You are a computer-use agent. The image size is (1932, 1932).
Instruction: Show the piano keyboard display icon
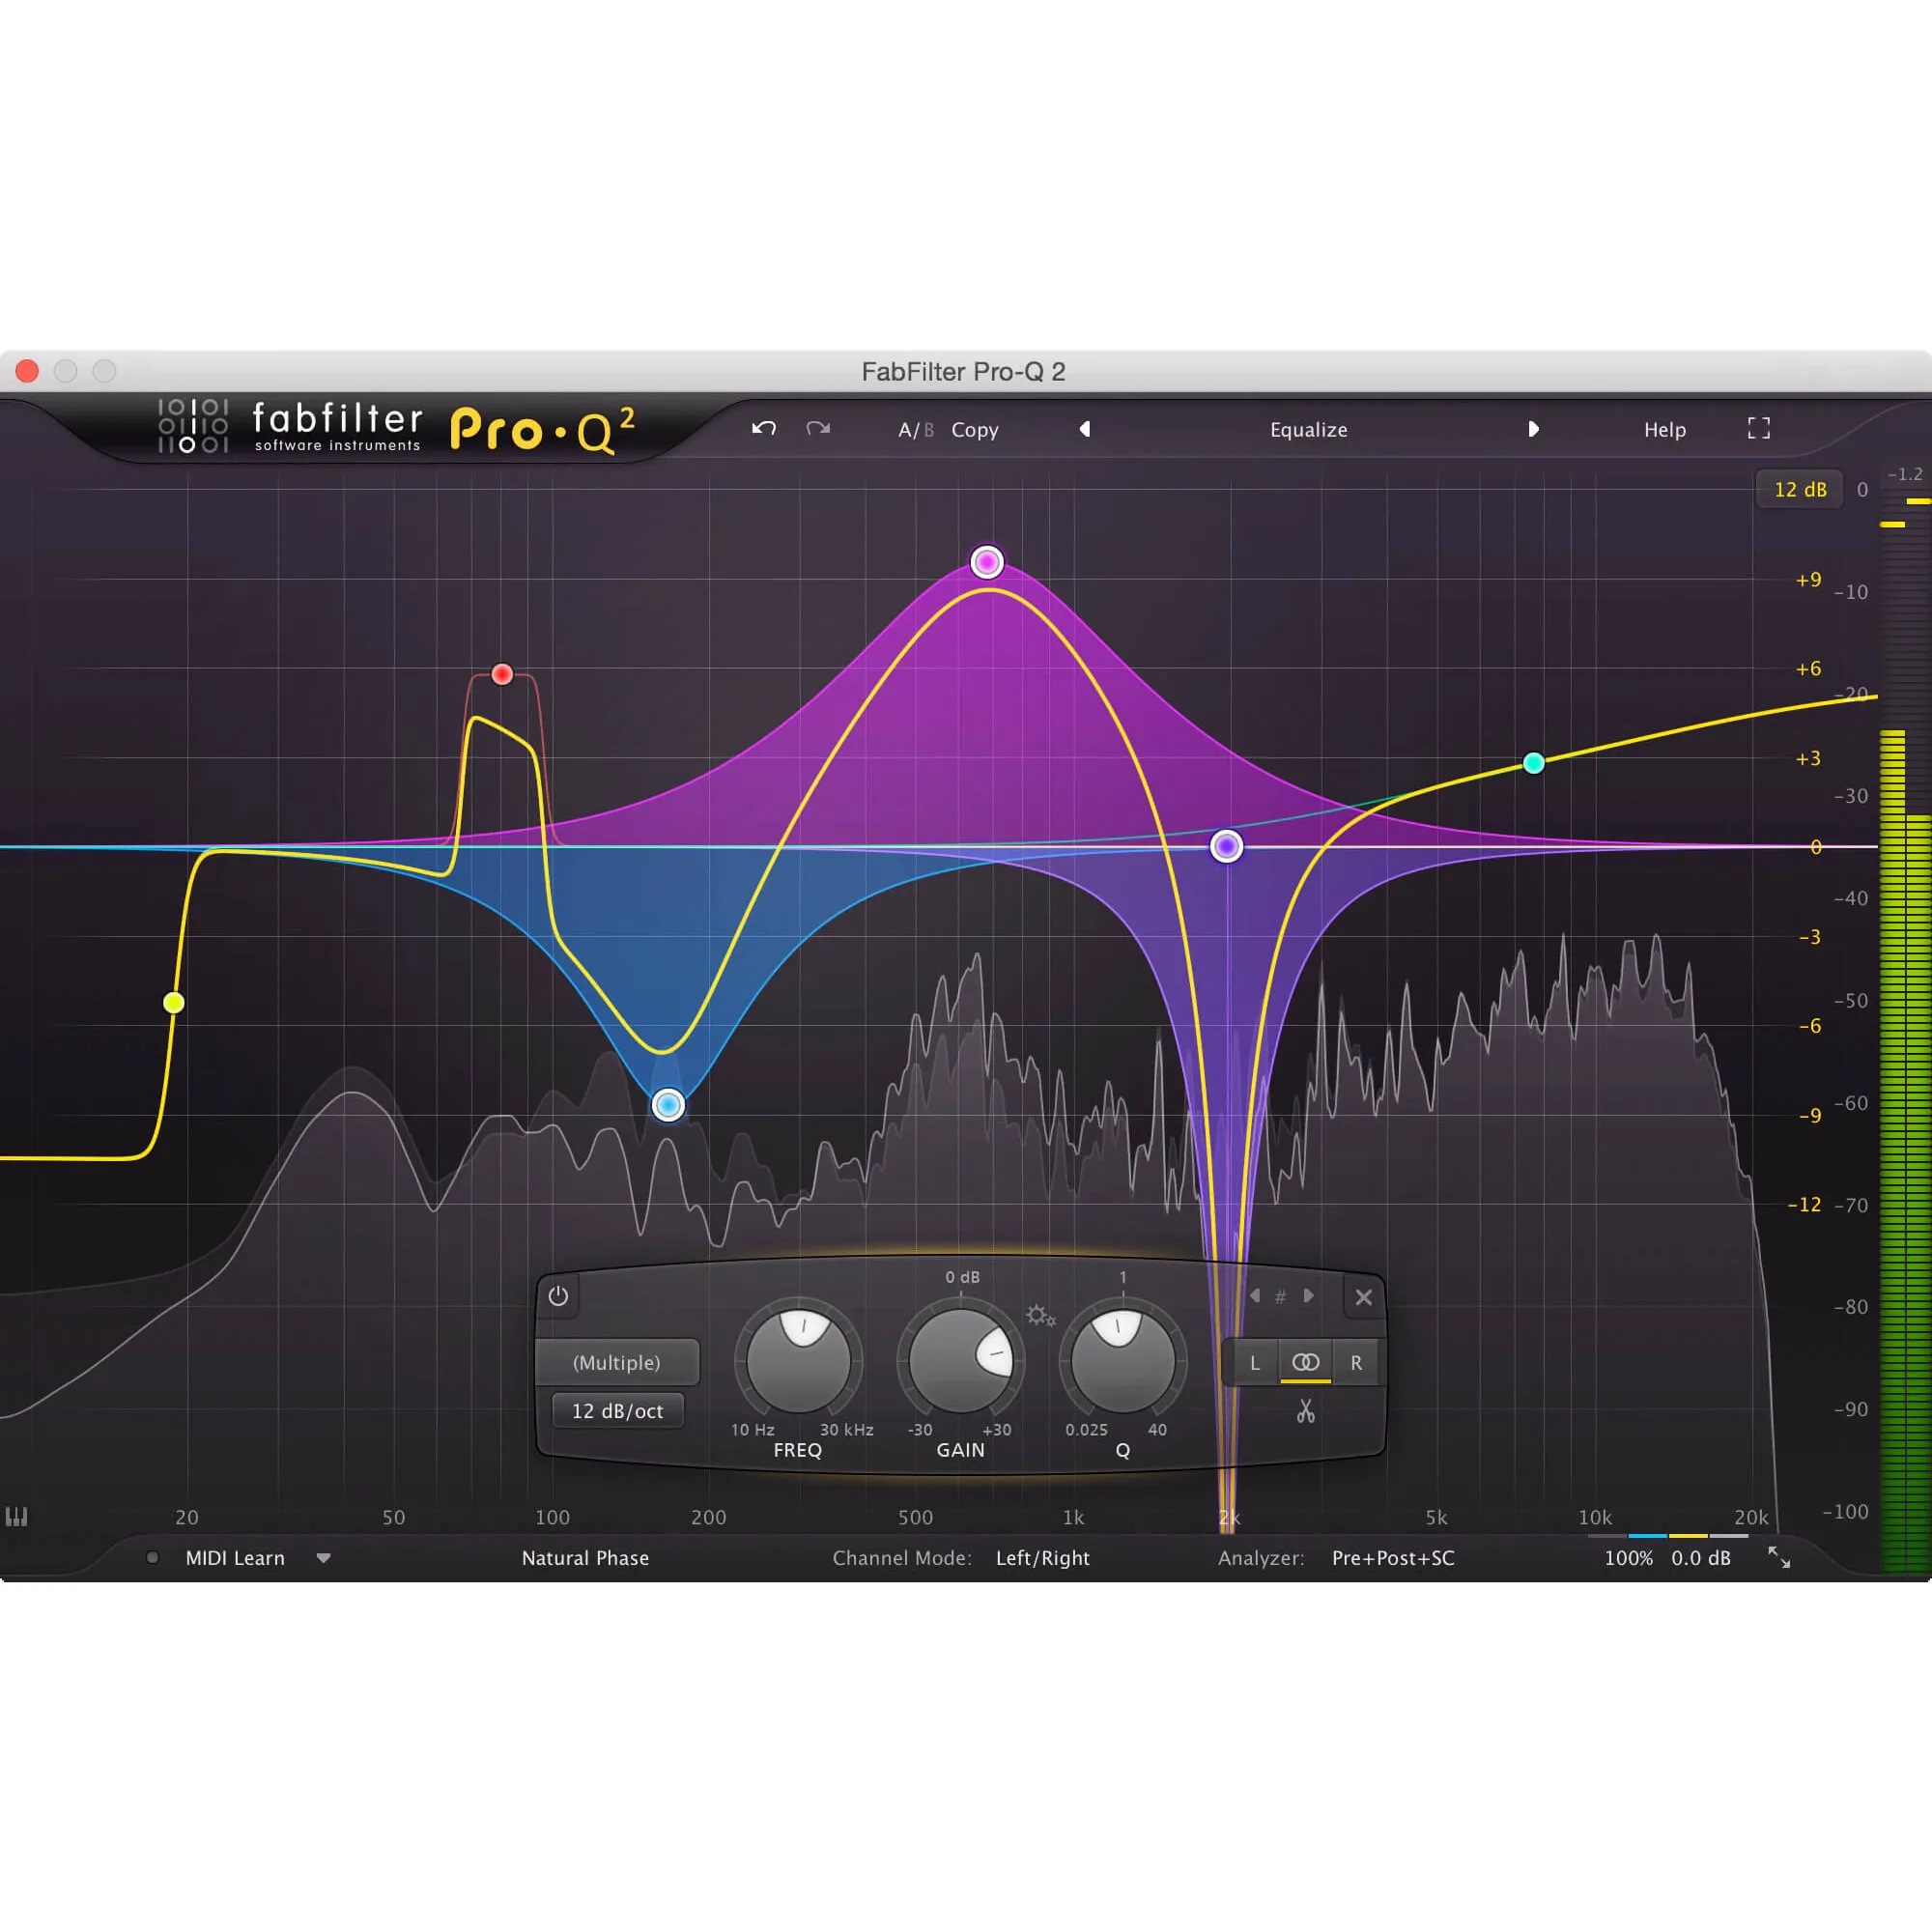[x=16, y=1517]
